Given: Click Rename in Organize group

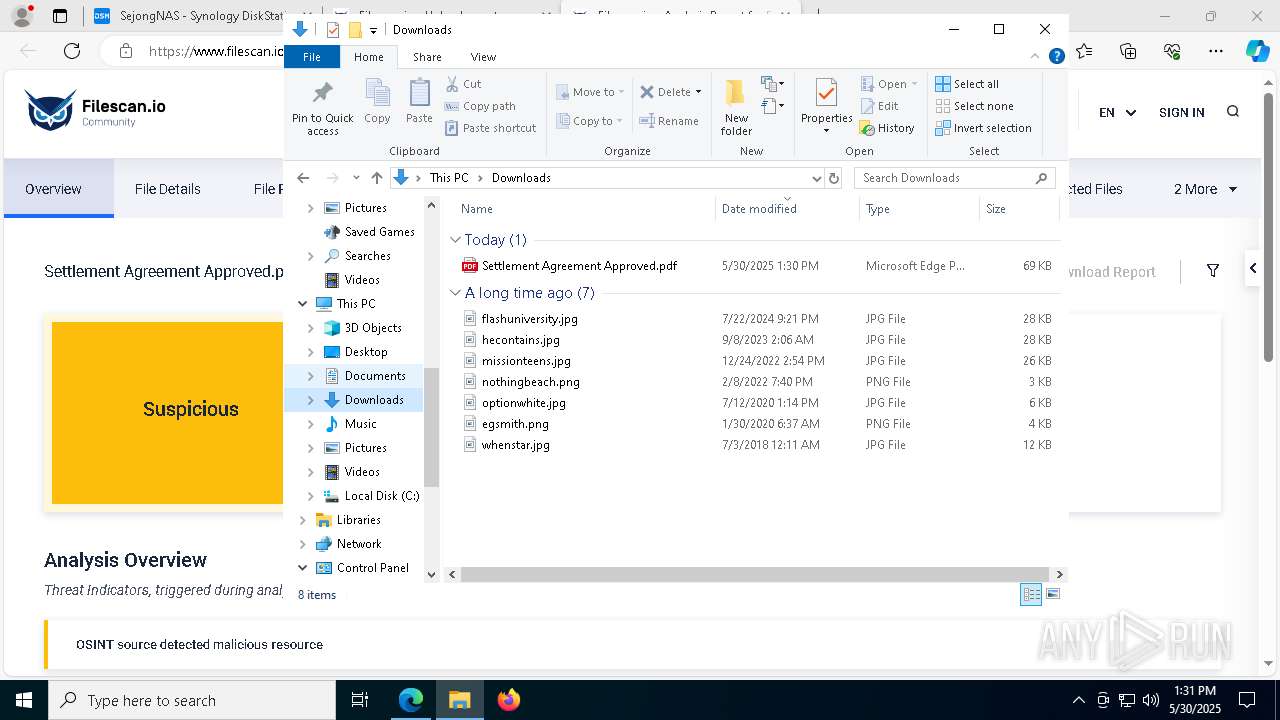Looking at the screenshot, I should pos(669,121).
